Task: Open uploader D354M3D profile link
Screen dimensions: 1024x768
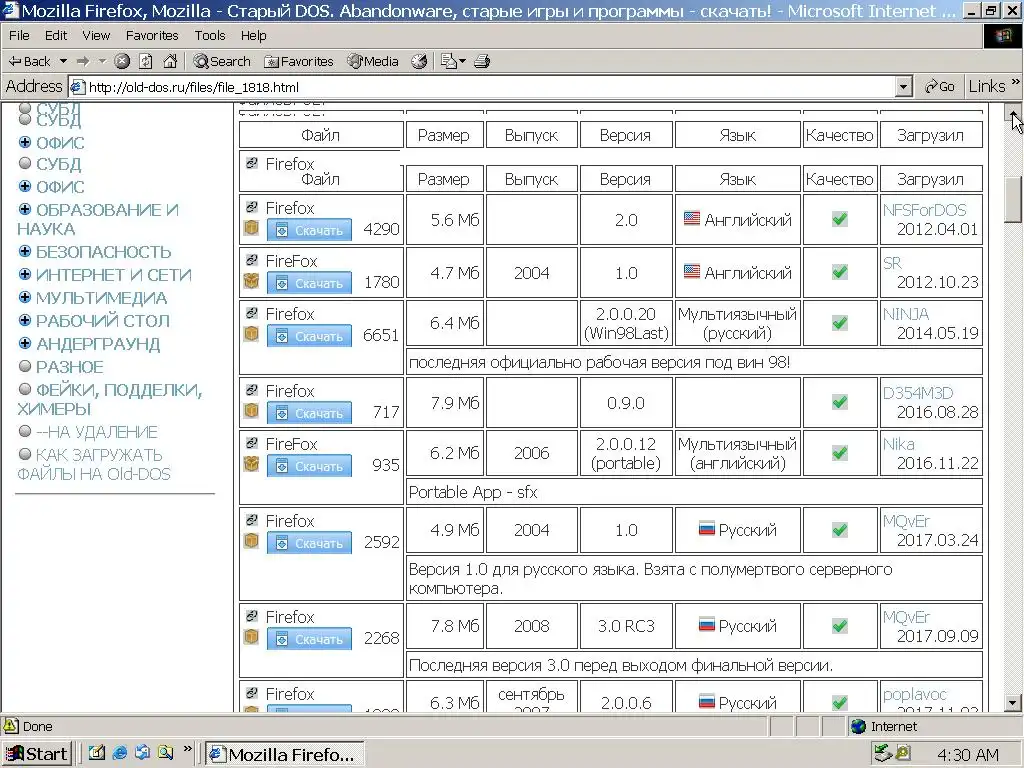Action: click(918, 393)
